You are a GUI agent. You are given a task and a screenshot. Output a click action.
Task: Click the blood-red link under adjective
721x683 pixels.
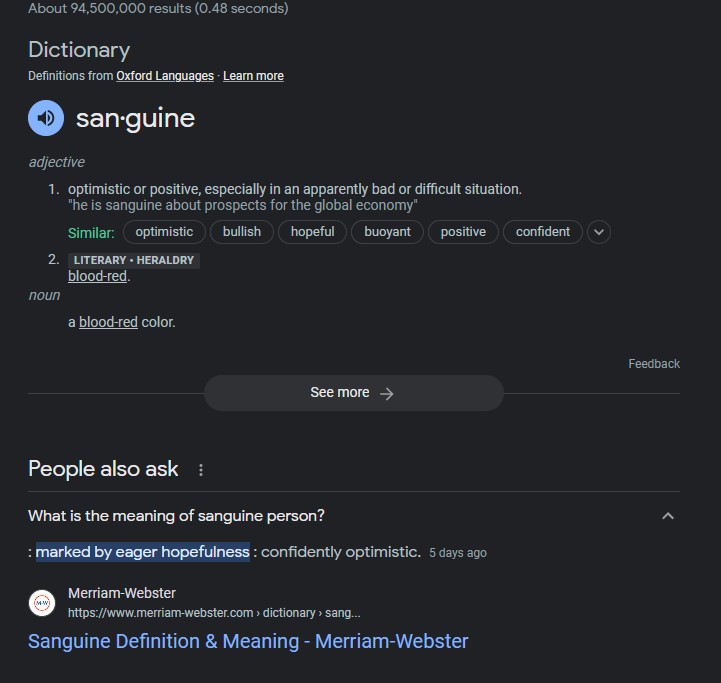click(97, 276)
